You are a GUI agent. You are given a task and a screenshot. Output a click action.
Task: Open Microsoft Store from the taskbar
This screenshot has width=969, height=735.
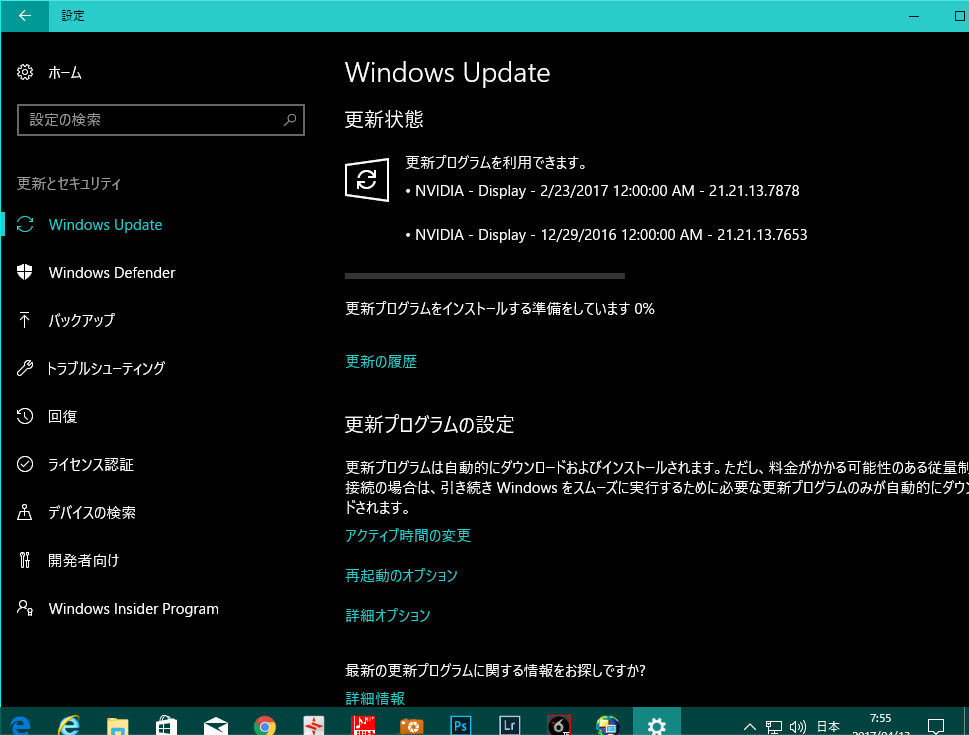[166, 724]
